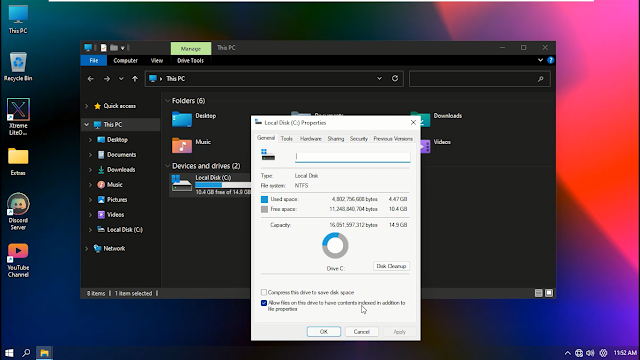Click the drive label input field
This screenshot has width=640, height=360.
coord(353,157)
